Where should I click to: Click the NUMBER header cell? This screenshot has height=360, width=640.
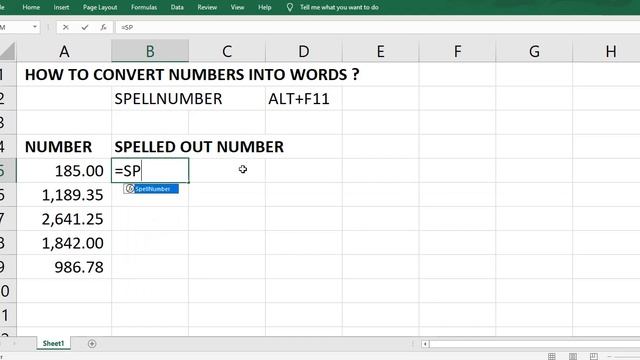pyautogui.click(x=64, y=147)
